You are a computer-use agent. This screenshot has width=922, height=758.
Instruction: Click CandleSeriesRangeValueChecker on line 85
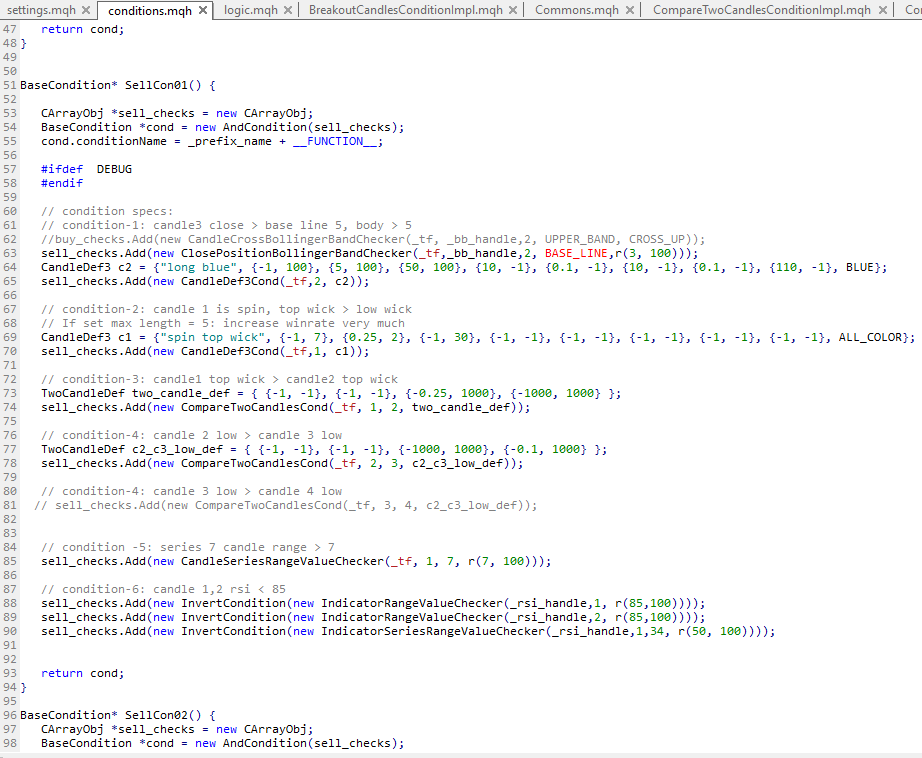tap(282, 562)
